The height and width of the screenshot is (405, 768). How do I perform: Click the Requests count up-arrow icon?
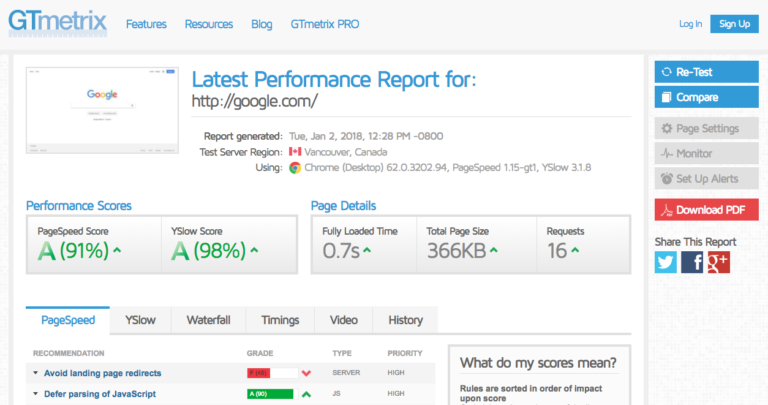pyautogui.click(x=578, y=251)
